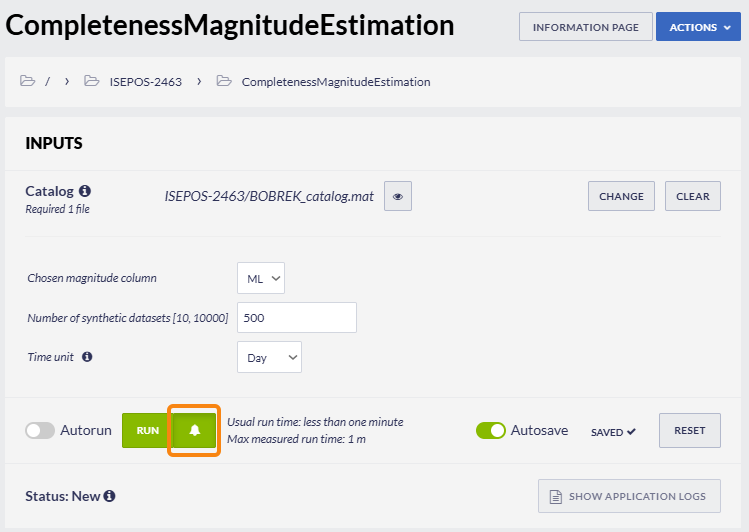This screenshot has height=532, width=749.
Task: Open the Time unit Day dropdown
Action: [x=269, y=357]
